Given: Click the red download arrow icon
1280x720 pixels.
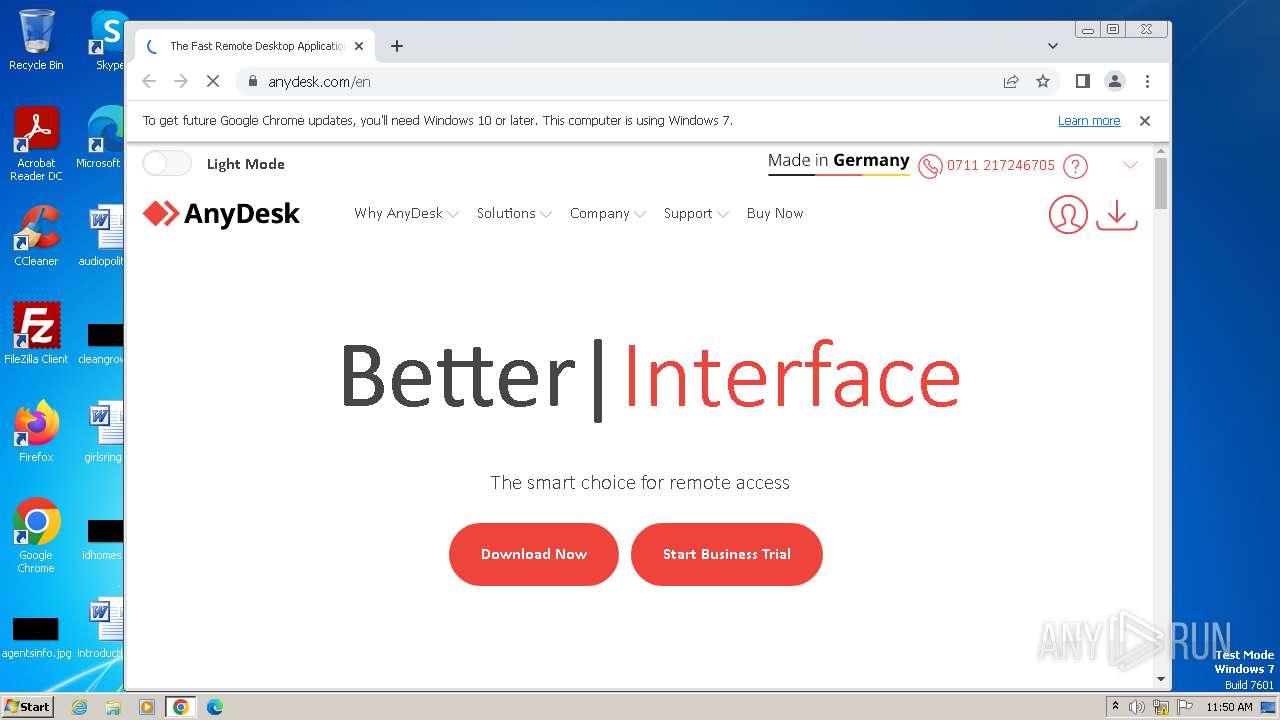Looking at the screenshot, I should point(1117,214).
